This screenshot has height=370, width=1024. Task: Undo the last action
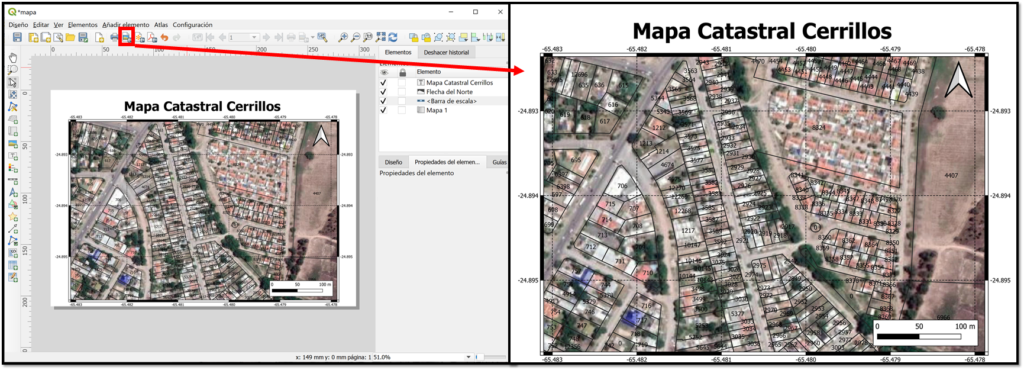click(164, 37)
